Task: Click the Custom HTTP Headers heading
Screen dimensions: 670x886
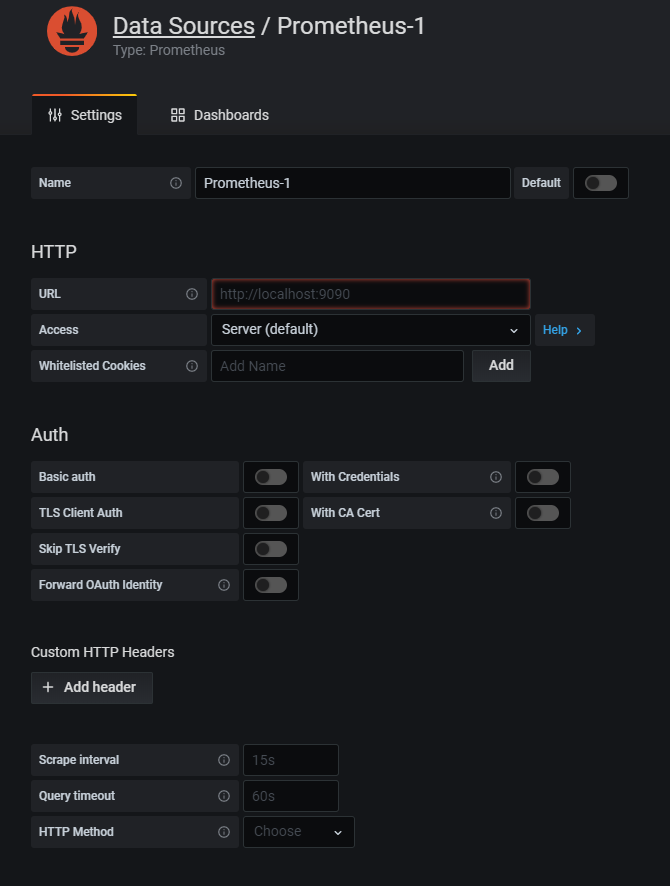Action: click(103, 652)
